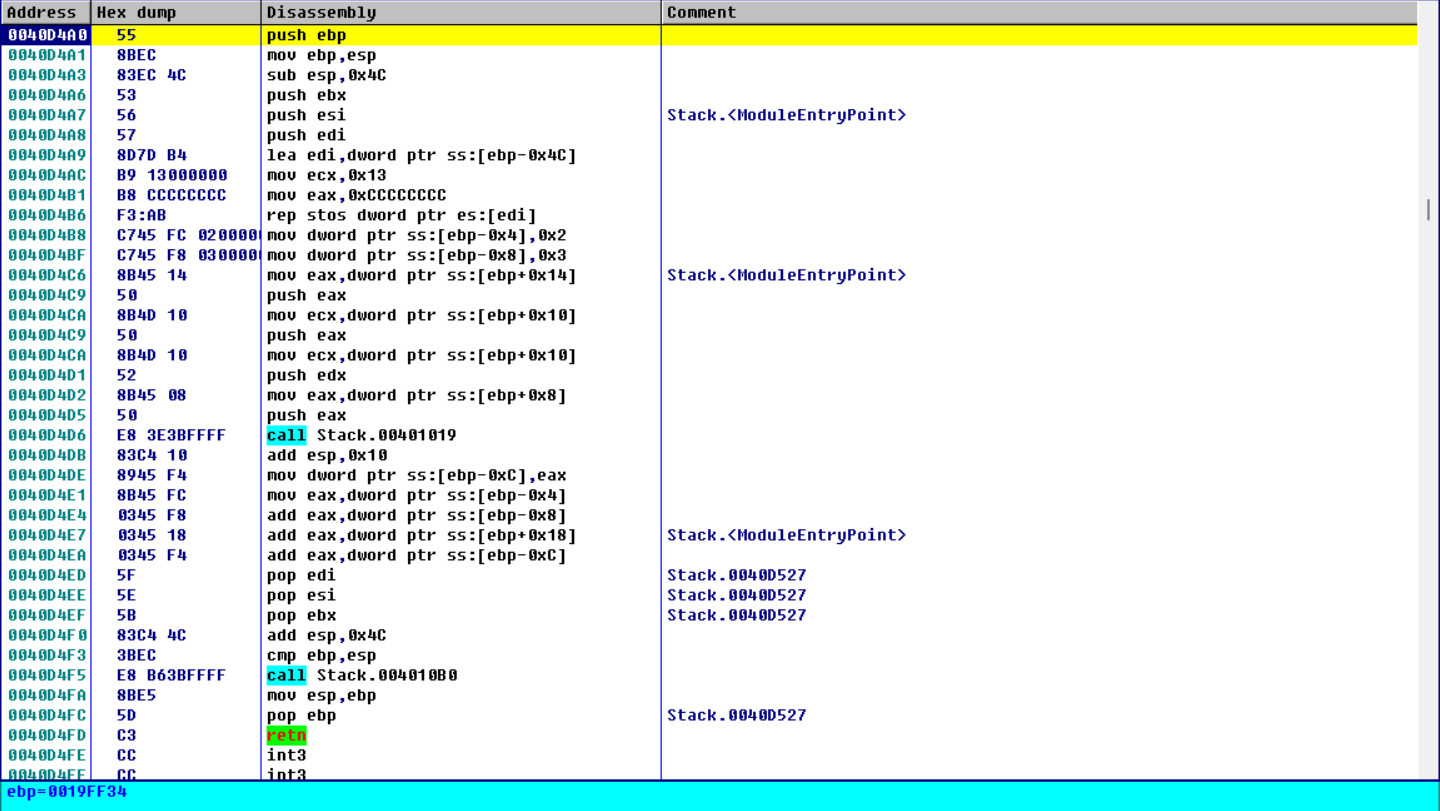Select the highlighted push ebp instruction
The image size is (1440, 811).
(306, 35)
